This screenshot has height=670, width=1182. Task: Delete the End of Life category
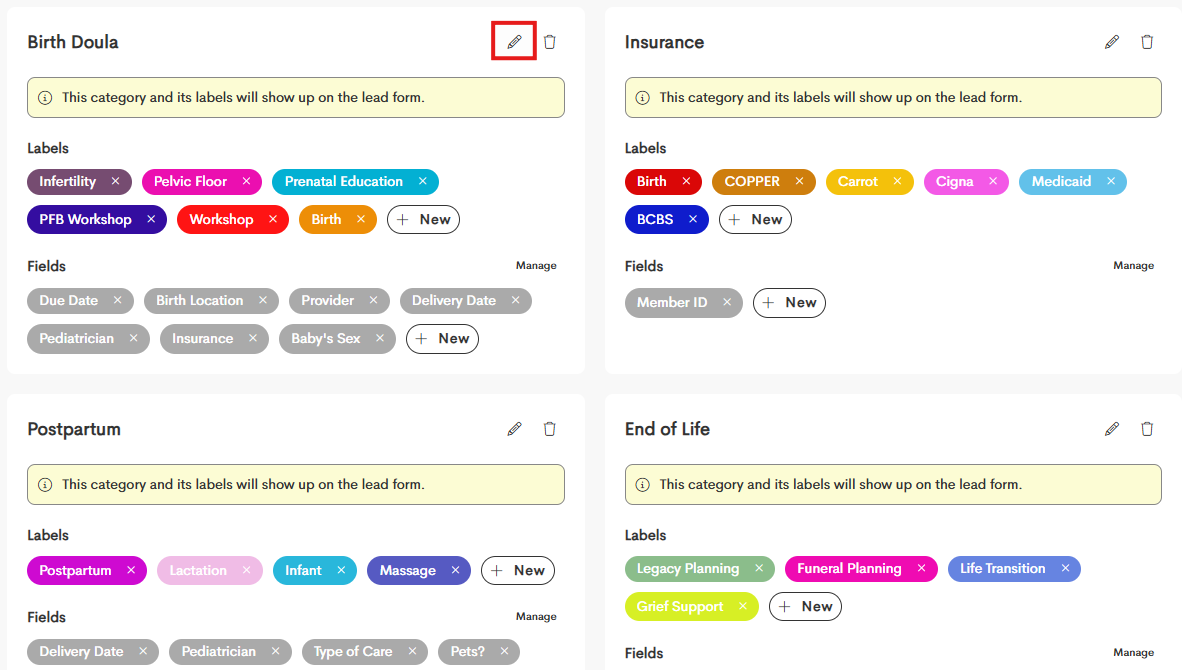pyautogui.click(x=1147, y=429)
